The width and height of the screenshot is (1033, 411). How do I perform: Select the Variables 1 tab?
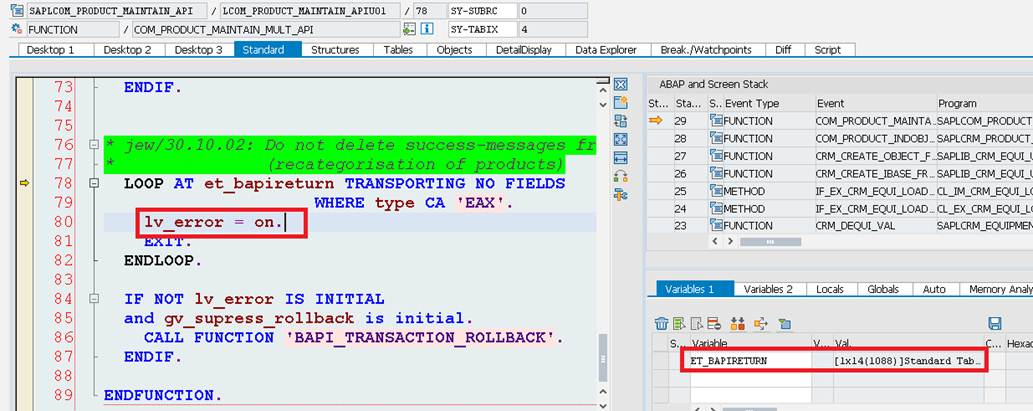coord(695,288)
